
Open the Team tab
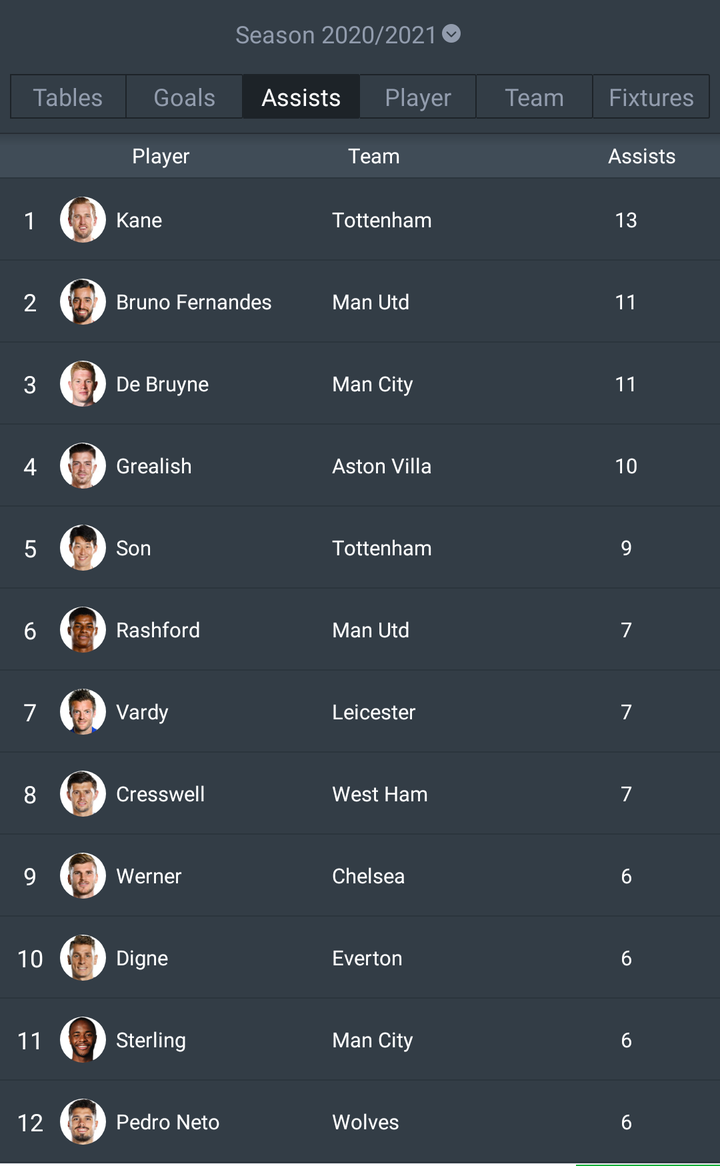534,97
